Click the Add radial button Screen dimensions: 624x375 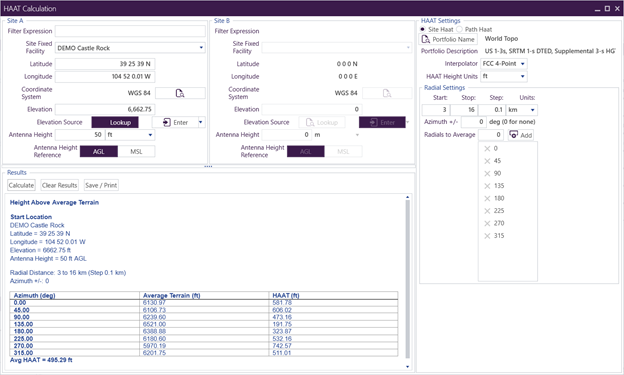point(521,135)
